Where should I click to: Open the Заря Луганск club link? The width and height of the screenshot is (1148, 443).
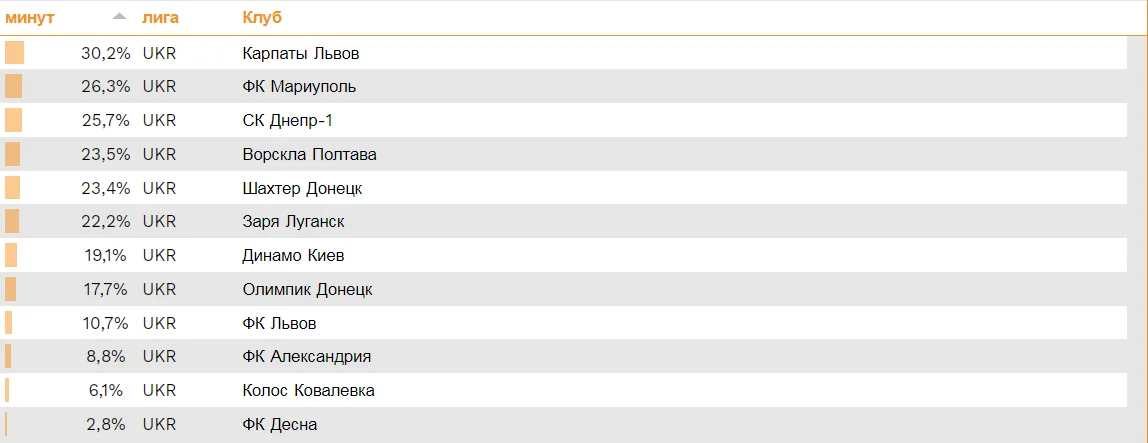[x=293, y=221]
